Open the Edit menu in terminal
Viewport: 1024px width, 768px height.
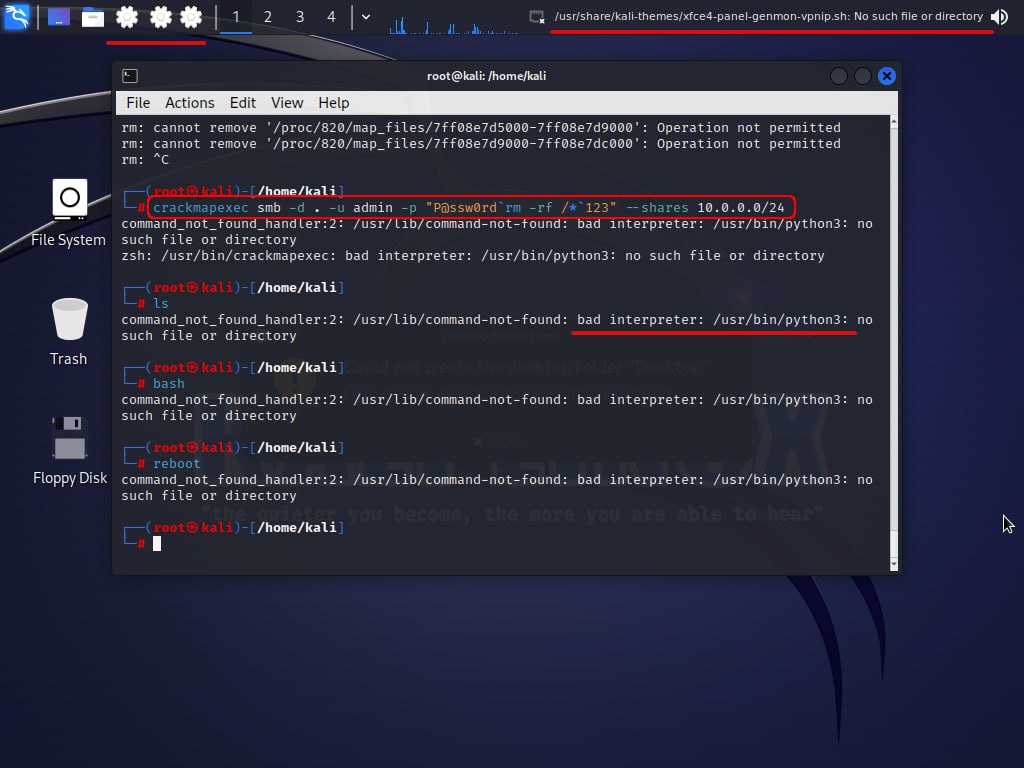coord(242,103)
